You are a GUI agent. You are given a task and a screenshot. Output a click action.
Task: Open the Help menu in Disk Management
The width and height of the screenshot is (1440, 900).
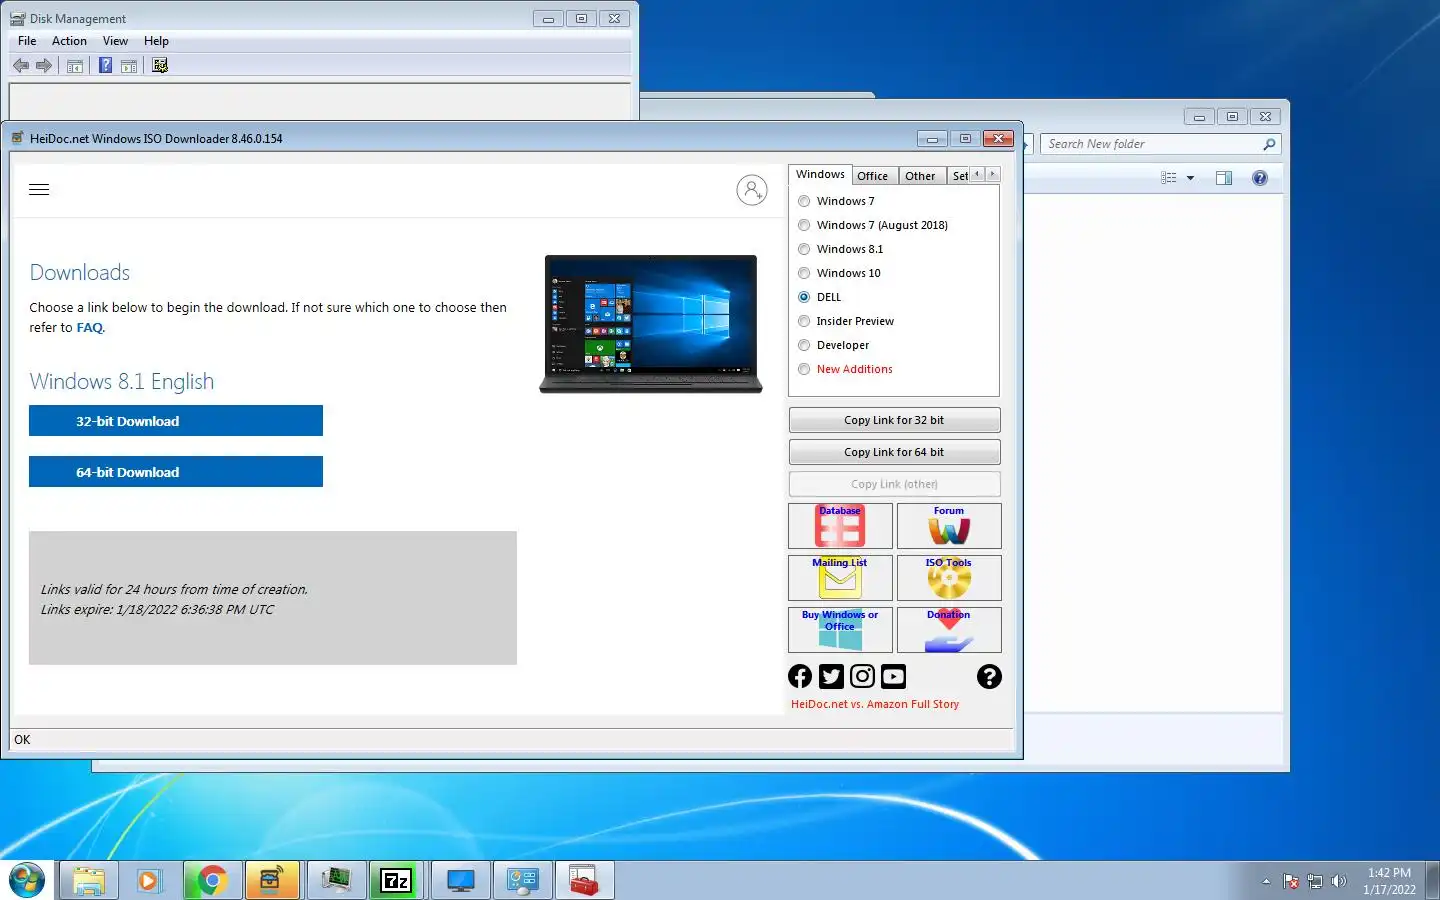(x=156, y=41)
